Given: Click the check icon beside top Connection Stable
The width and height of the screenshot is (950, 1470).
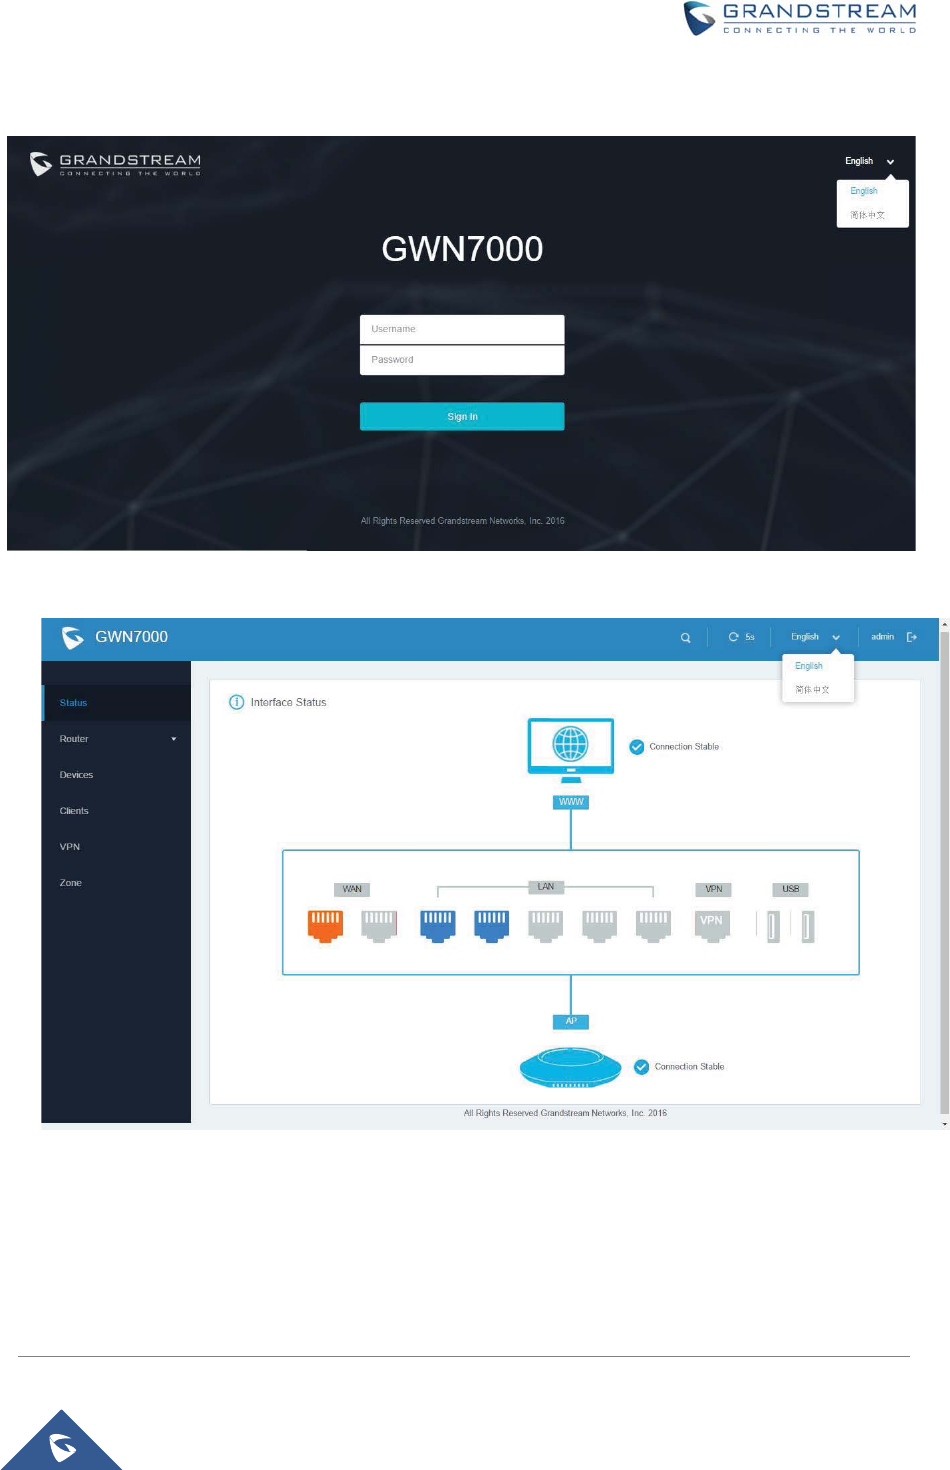Looking at the screenshot, I should point(637,747).
